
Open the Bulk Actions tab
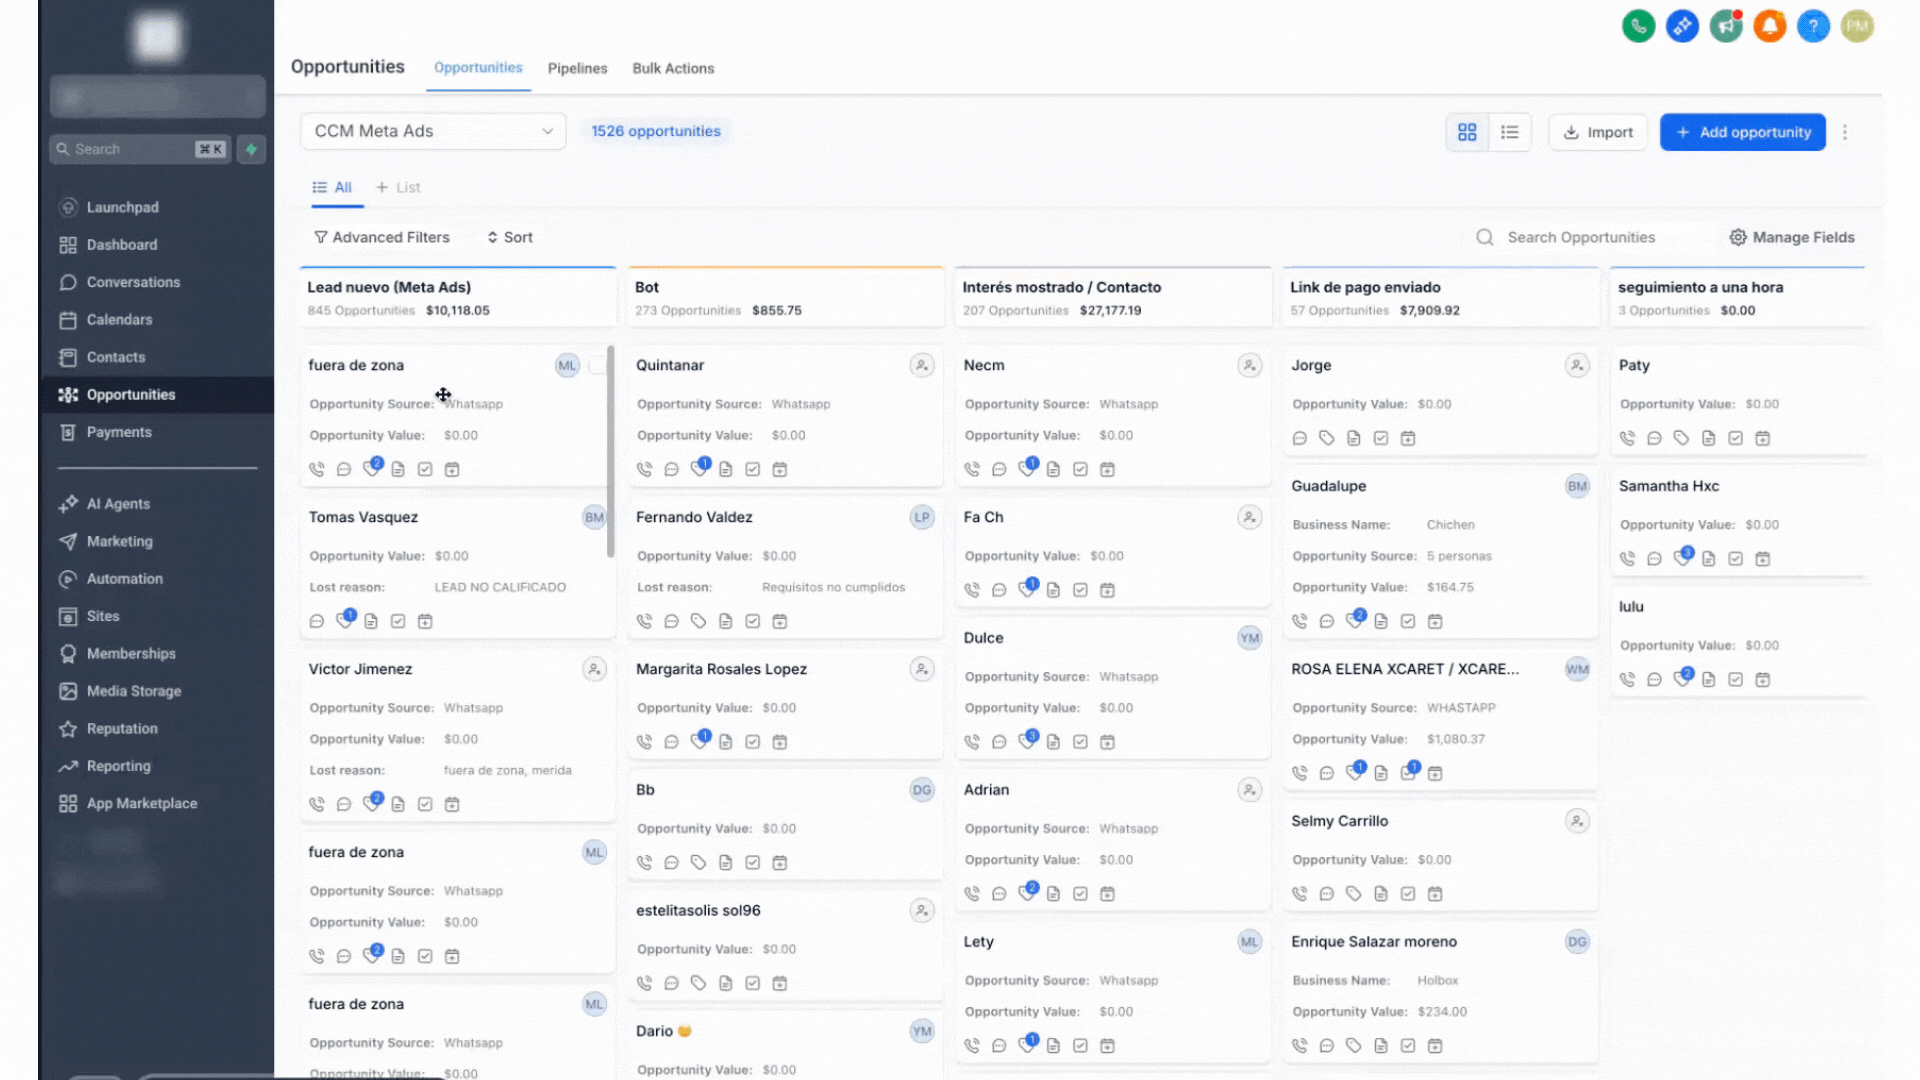(x=673, y=68)
